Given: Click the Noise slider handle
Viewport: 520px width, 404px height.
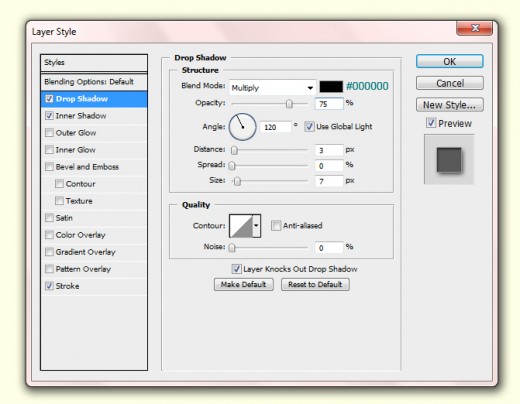Looking at the screenshot, I should (232, 248).
